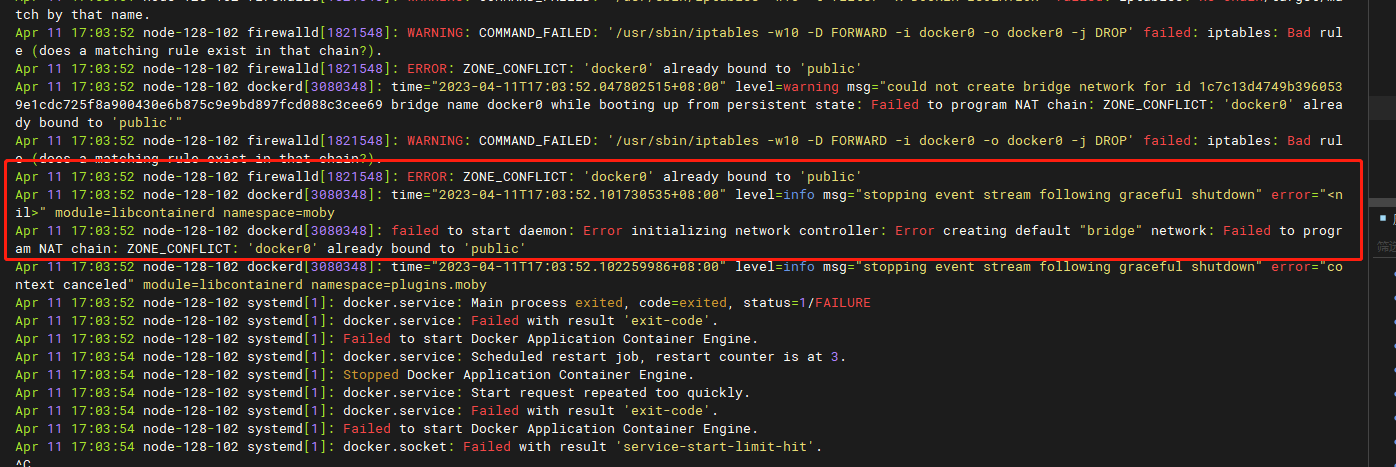This screenshot has width=1396, height=467.
Task: Click the highlighted 'failed to start daemon' text
Action: click(x=483, y=230)
